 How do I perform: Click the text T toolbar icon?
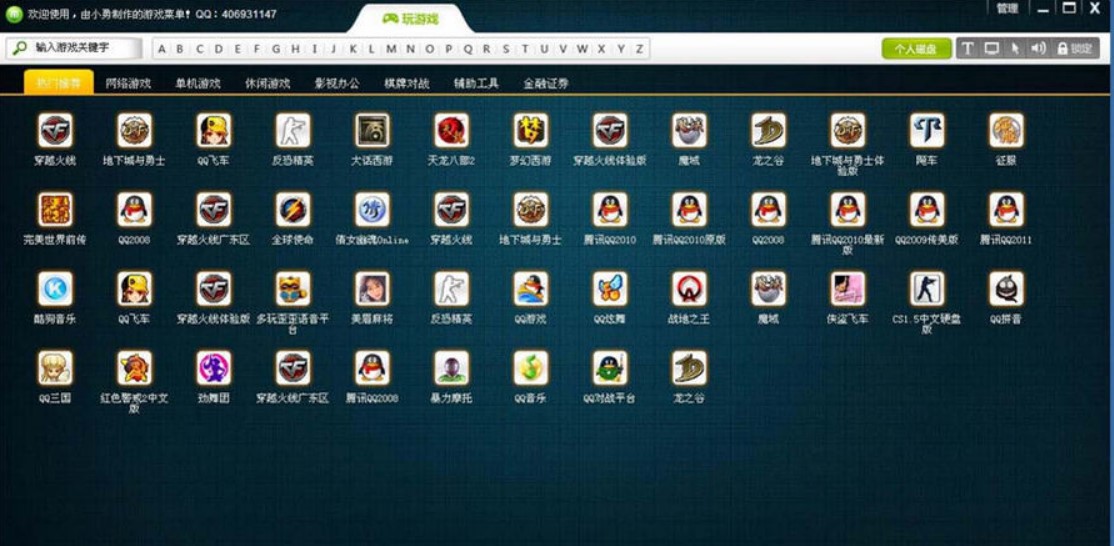[x=968, y=48]
